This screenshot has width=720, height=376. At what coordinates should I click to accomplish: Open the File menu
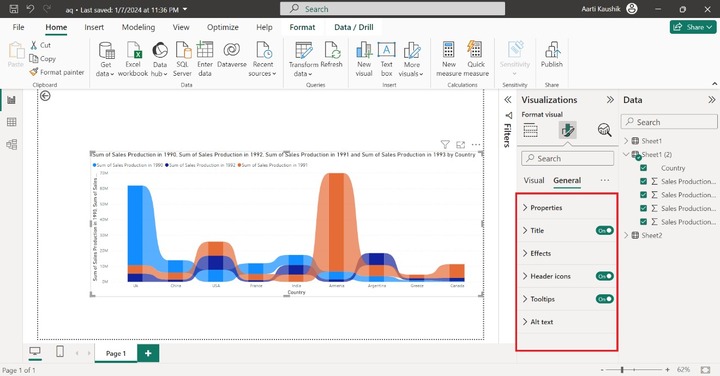(x=18, y=27)
